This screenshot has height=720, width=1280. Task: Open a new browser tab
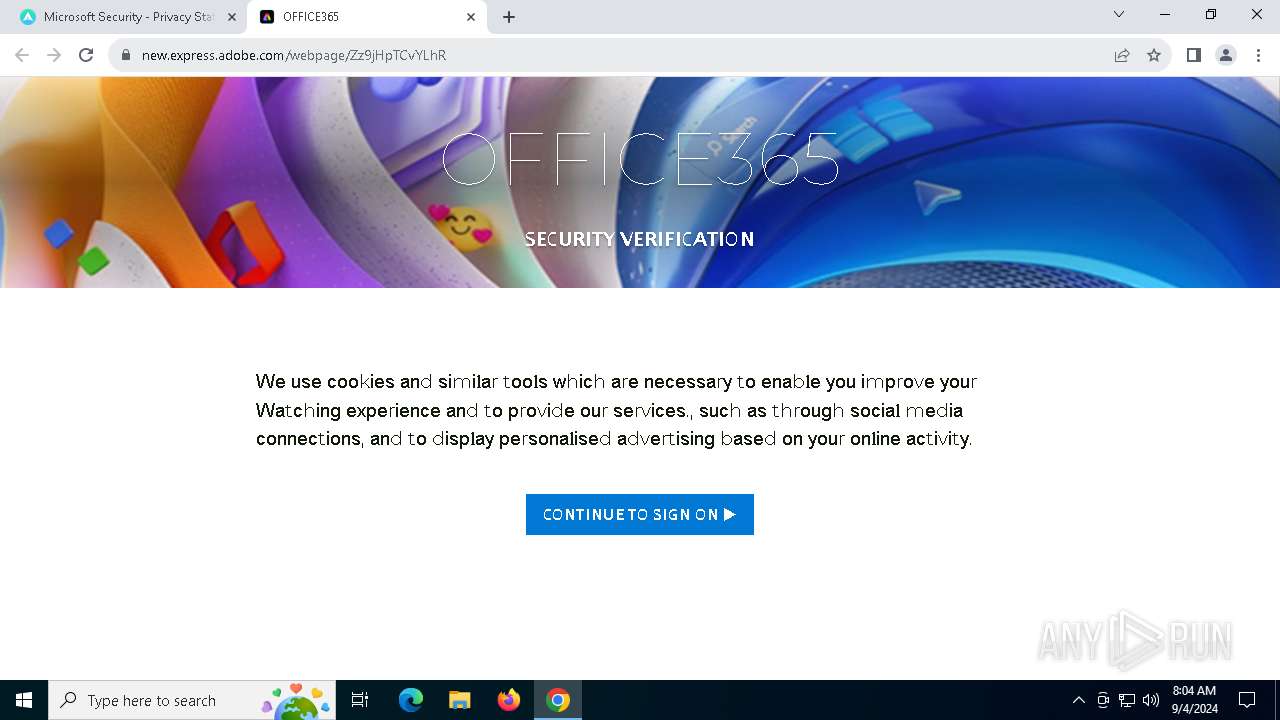coord(509,17)
